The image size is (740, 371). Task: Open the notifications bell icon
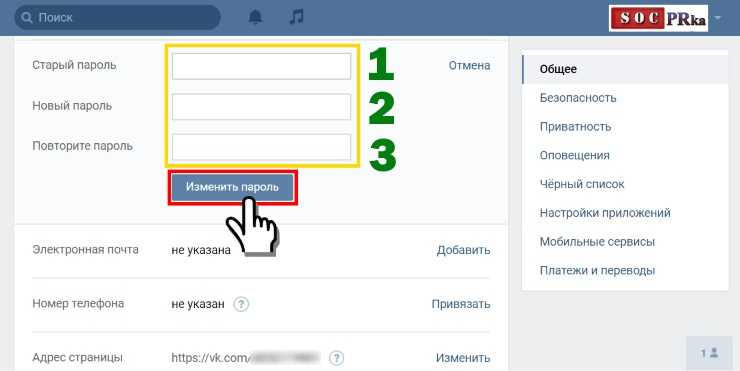click(255, 17)
